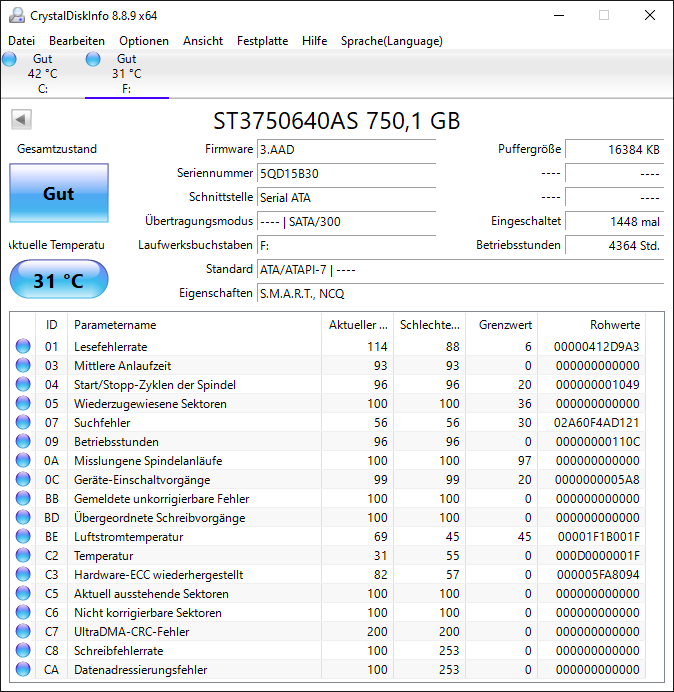Select the Suchfehler parameter name
The image size is (674, 692).
click(102, 423)
